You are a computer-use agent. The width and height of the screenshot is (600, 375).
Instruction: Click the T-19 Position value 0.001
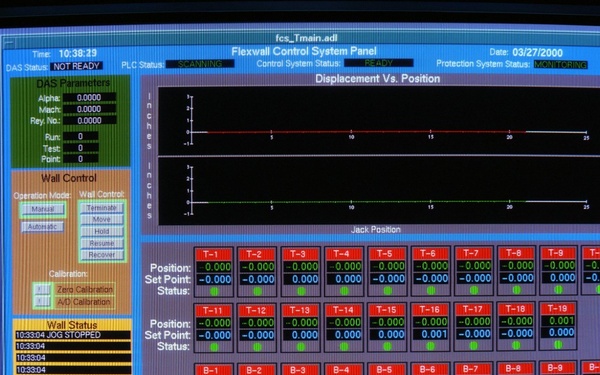point(559,321)
